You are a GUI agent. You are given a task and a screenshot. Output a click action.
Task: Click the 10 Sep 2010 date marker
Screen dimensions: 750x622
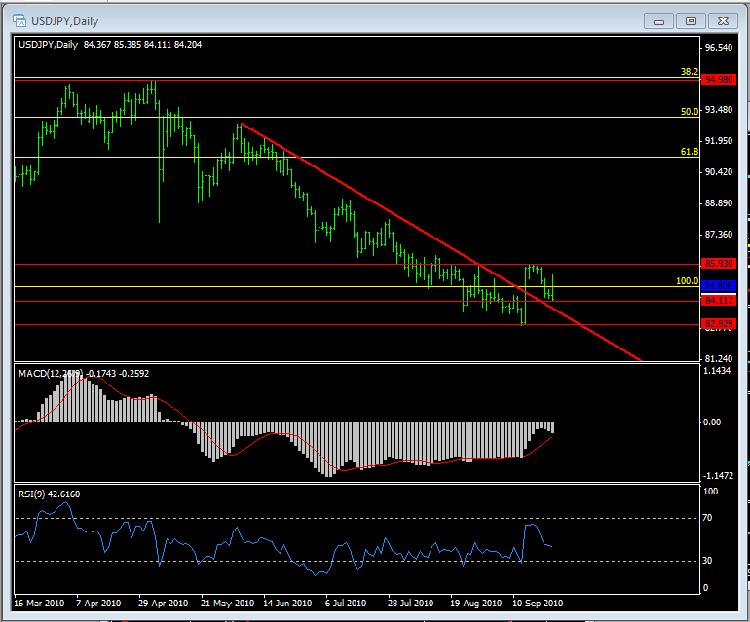click(x=535, y=603)
